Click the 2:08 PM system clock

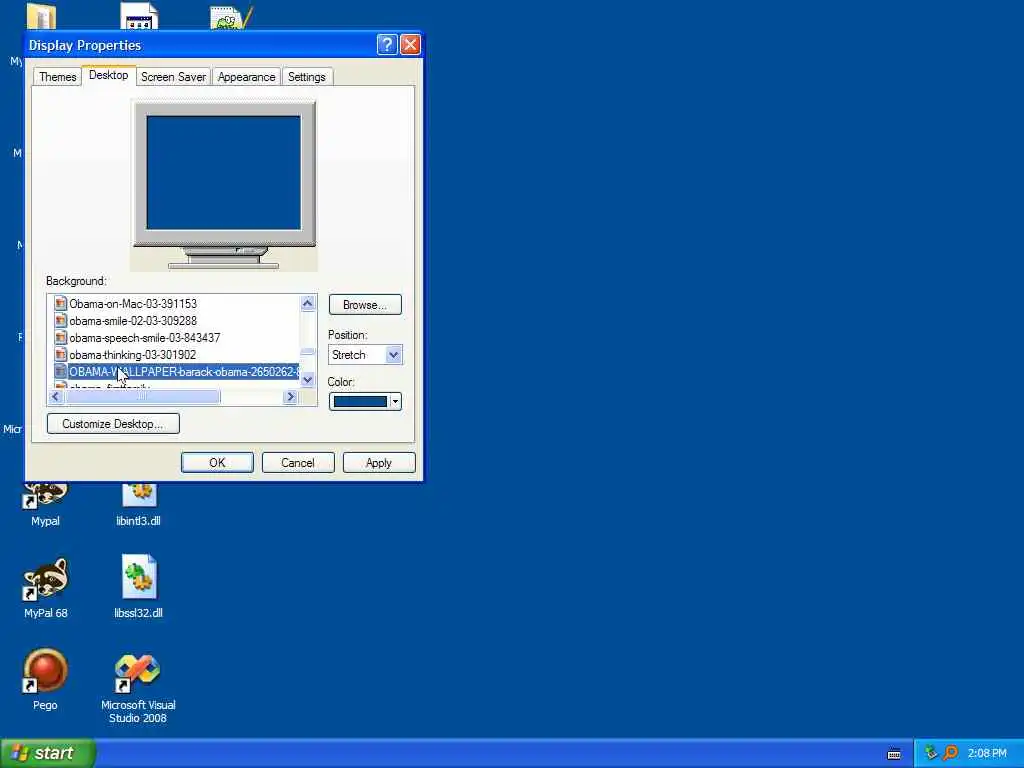coord(987,754)
